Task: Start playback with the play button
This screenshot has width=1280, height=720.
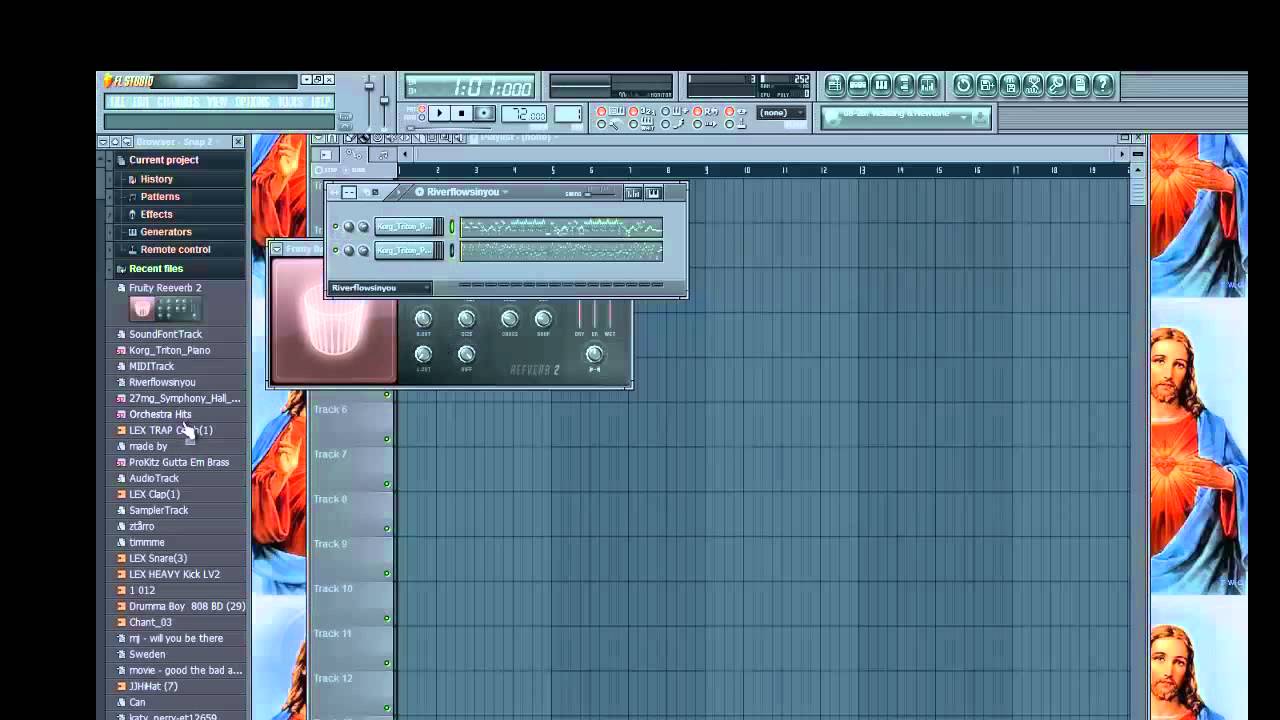Action: tap(439, 113)
